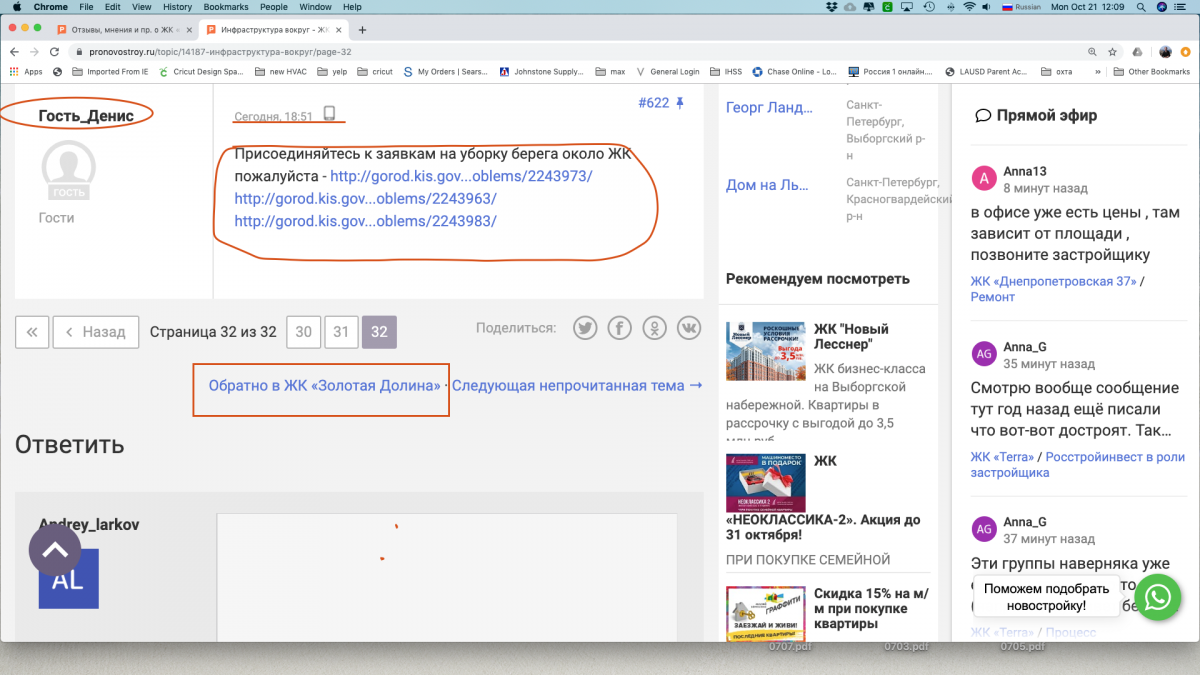Open the History menu
The height and width of the screenshot is (675, 1200).
(177, 7)
